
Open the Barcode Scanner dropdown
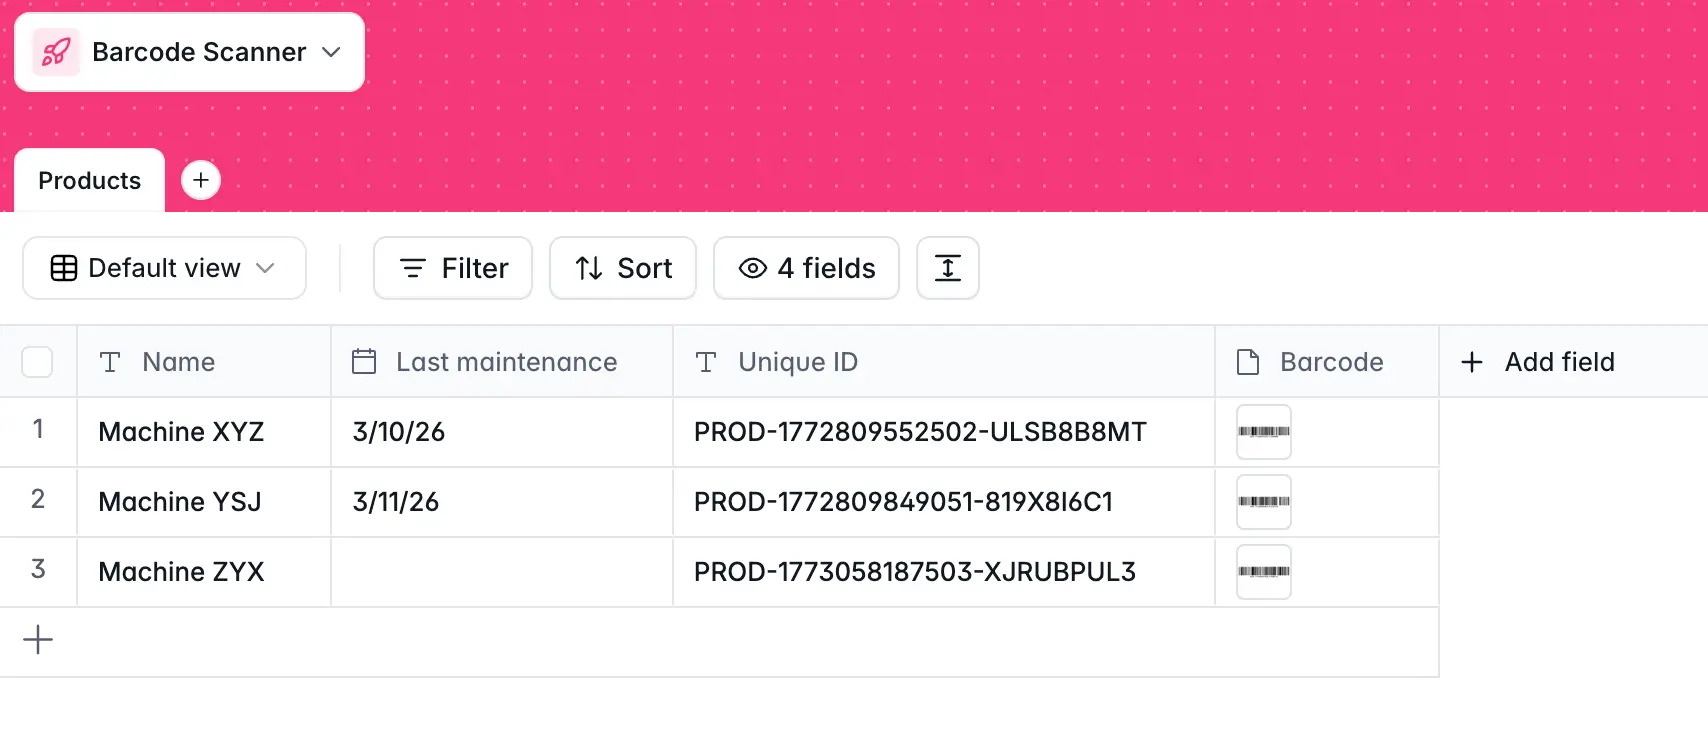coord(331,52)
